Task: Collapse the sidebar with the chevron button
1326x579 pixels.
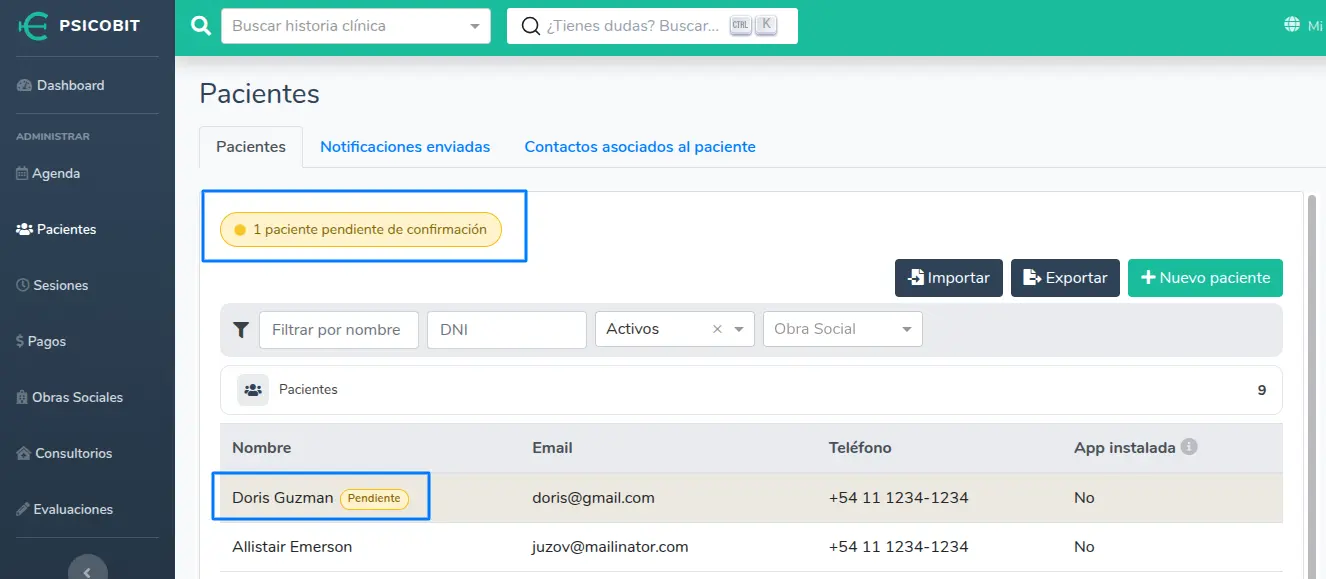Action: click(87, 571)
